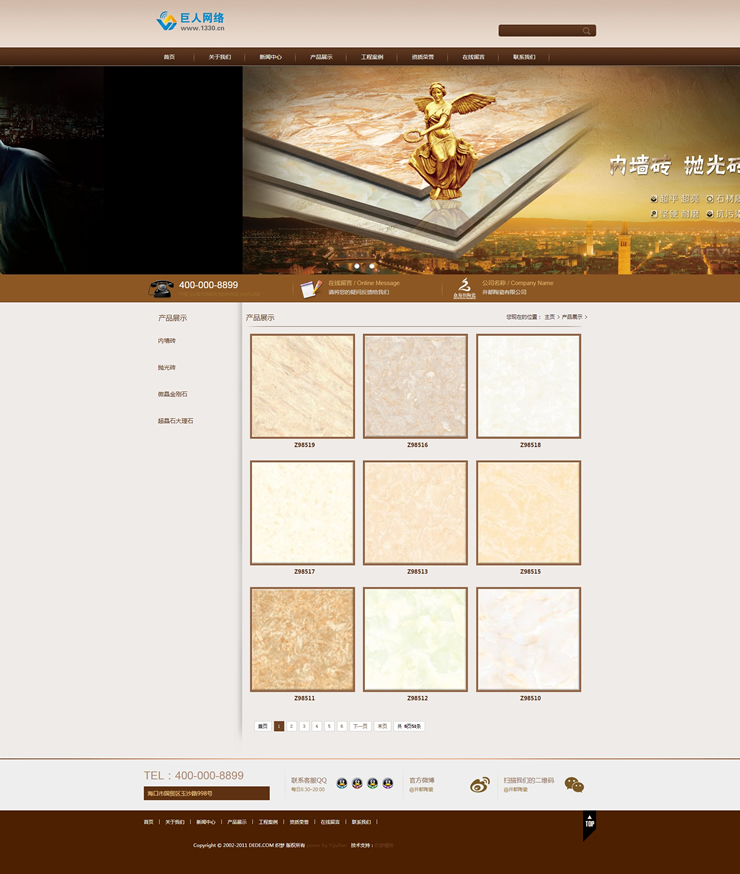Go to pagination page 4
This screenshot has width=740, height=874.
pyautogui.click(x=317, y=726)
